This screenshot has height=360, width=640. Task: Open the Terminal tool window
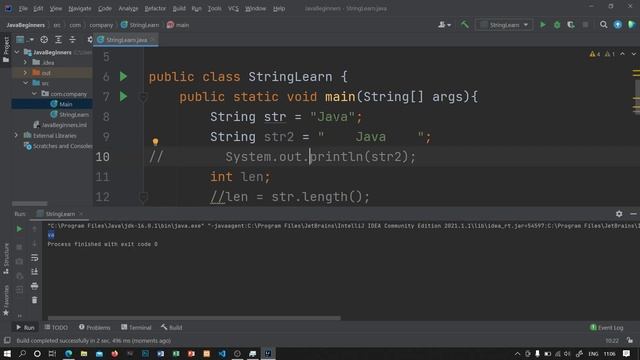[136, 327]
